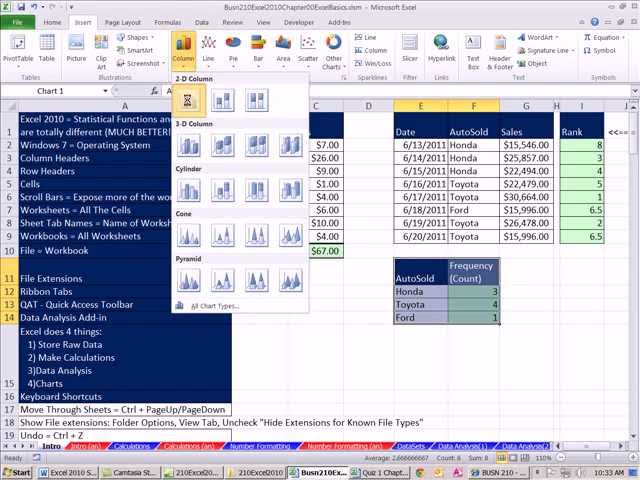This screenshot has width=640, height=480.
Task: Insert a Picture from the ribbon
Action: (76, 49)
